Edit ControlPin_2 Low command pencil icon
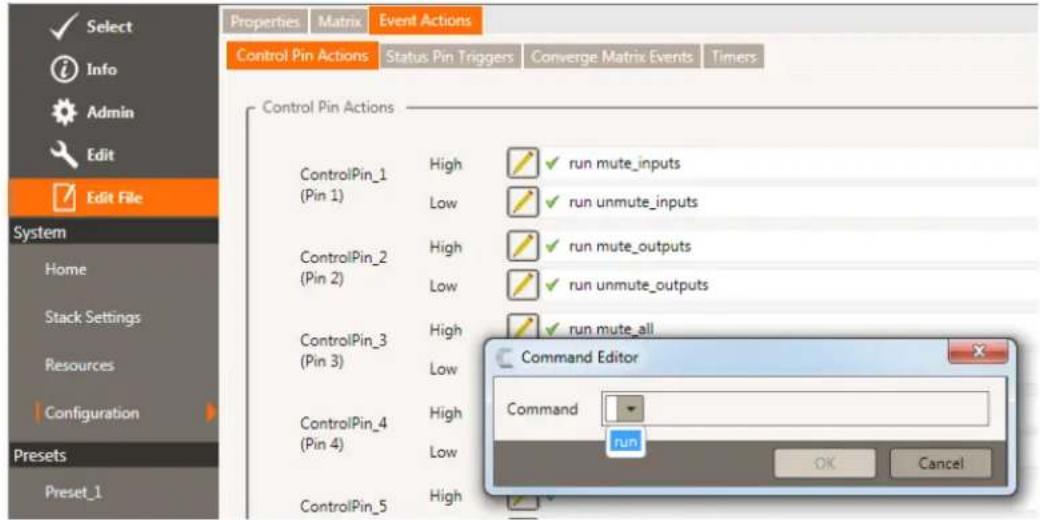Viewport: 1040px width, 520px height. [522, 286]
